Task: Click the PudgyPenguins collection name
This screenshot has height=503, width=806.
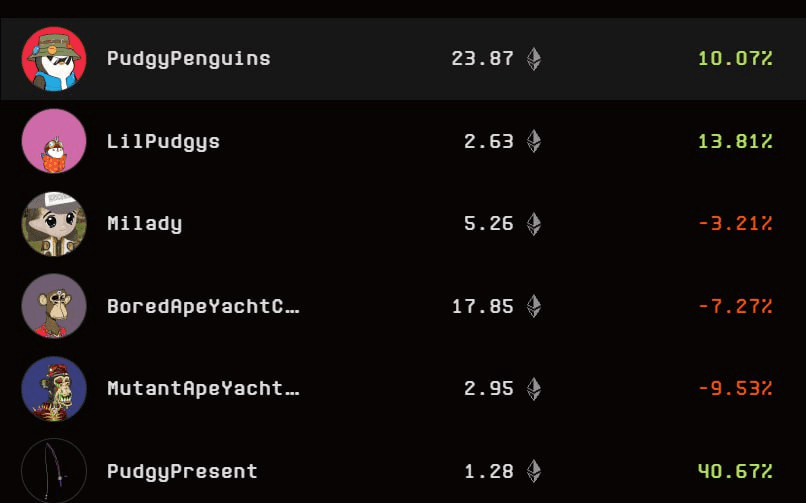Action: 189,59
